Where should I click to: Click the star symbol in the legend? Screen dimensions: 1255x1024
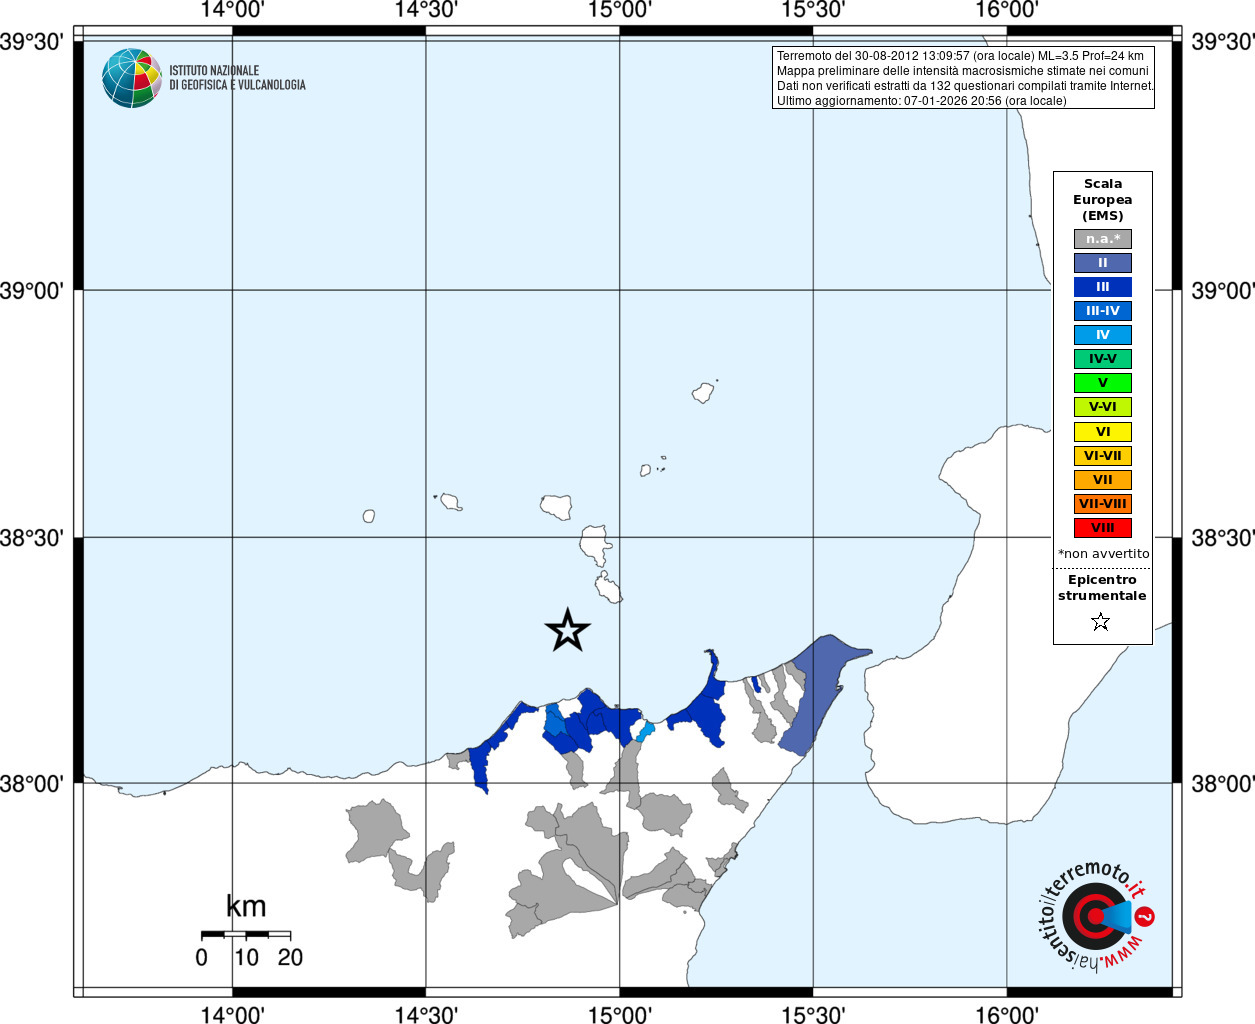[1101, 622]
